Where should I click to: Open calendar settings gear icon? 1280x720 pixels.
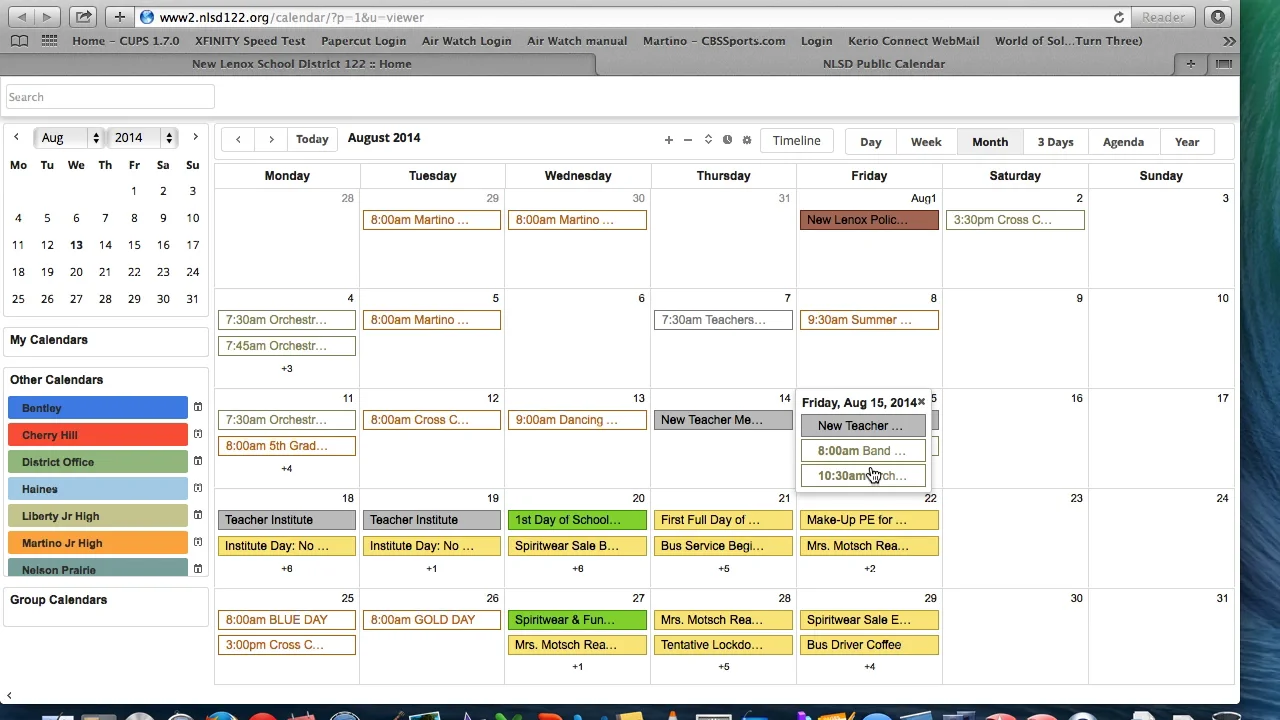746,140
